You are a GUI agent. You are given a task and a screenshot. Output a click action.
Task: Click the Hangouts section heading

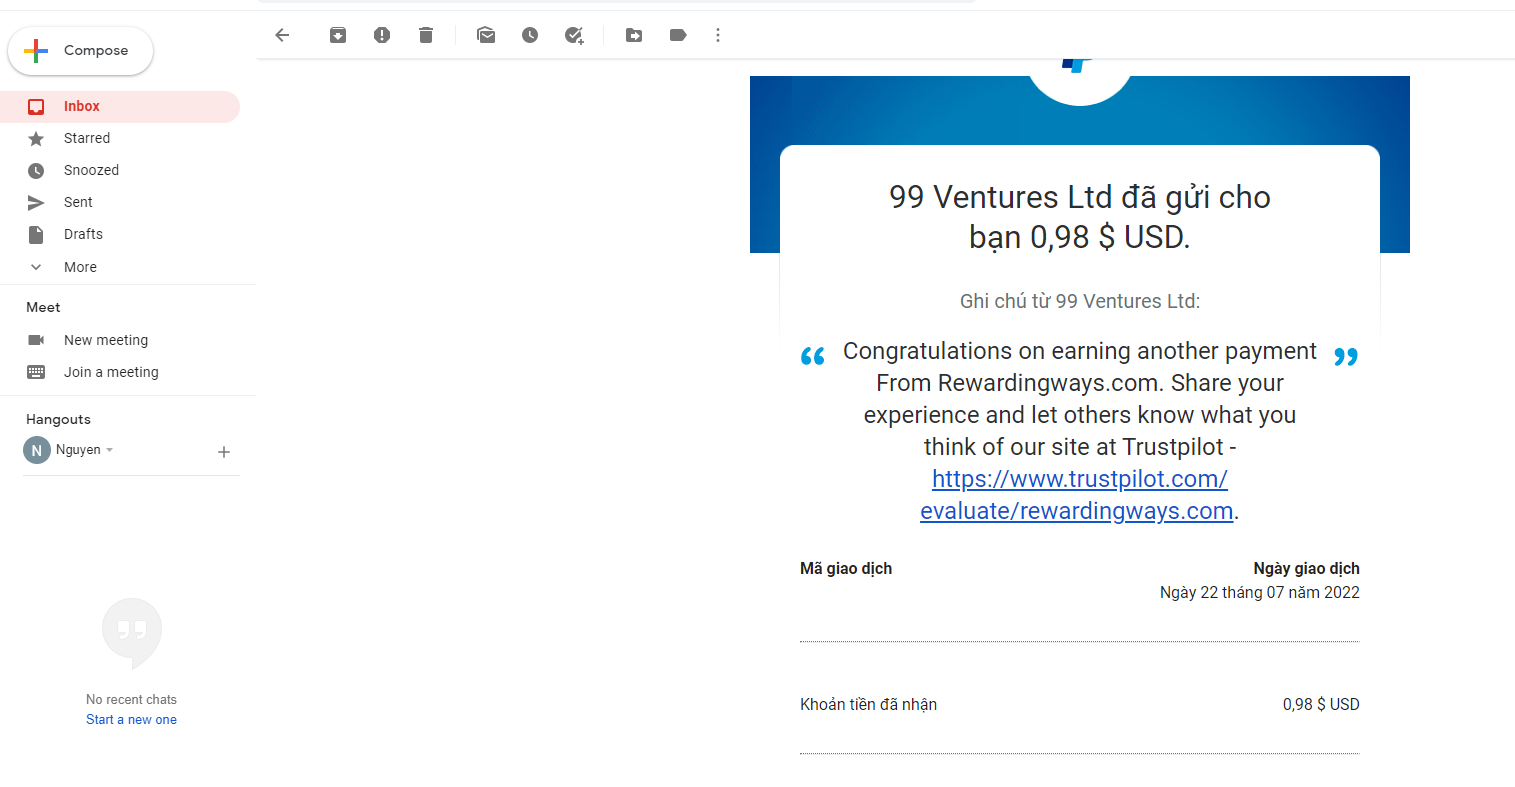[x=58, y=419]
